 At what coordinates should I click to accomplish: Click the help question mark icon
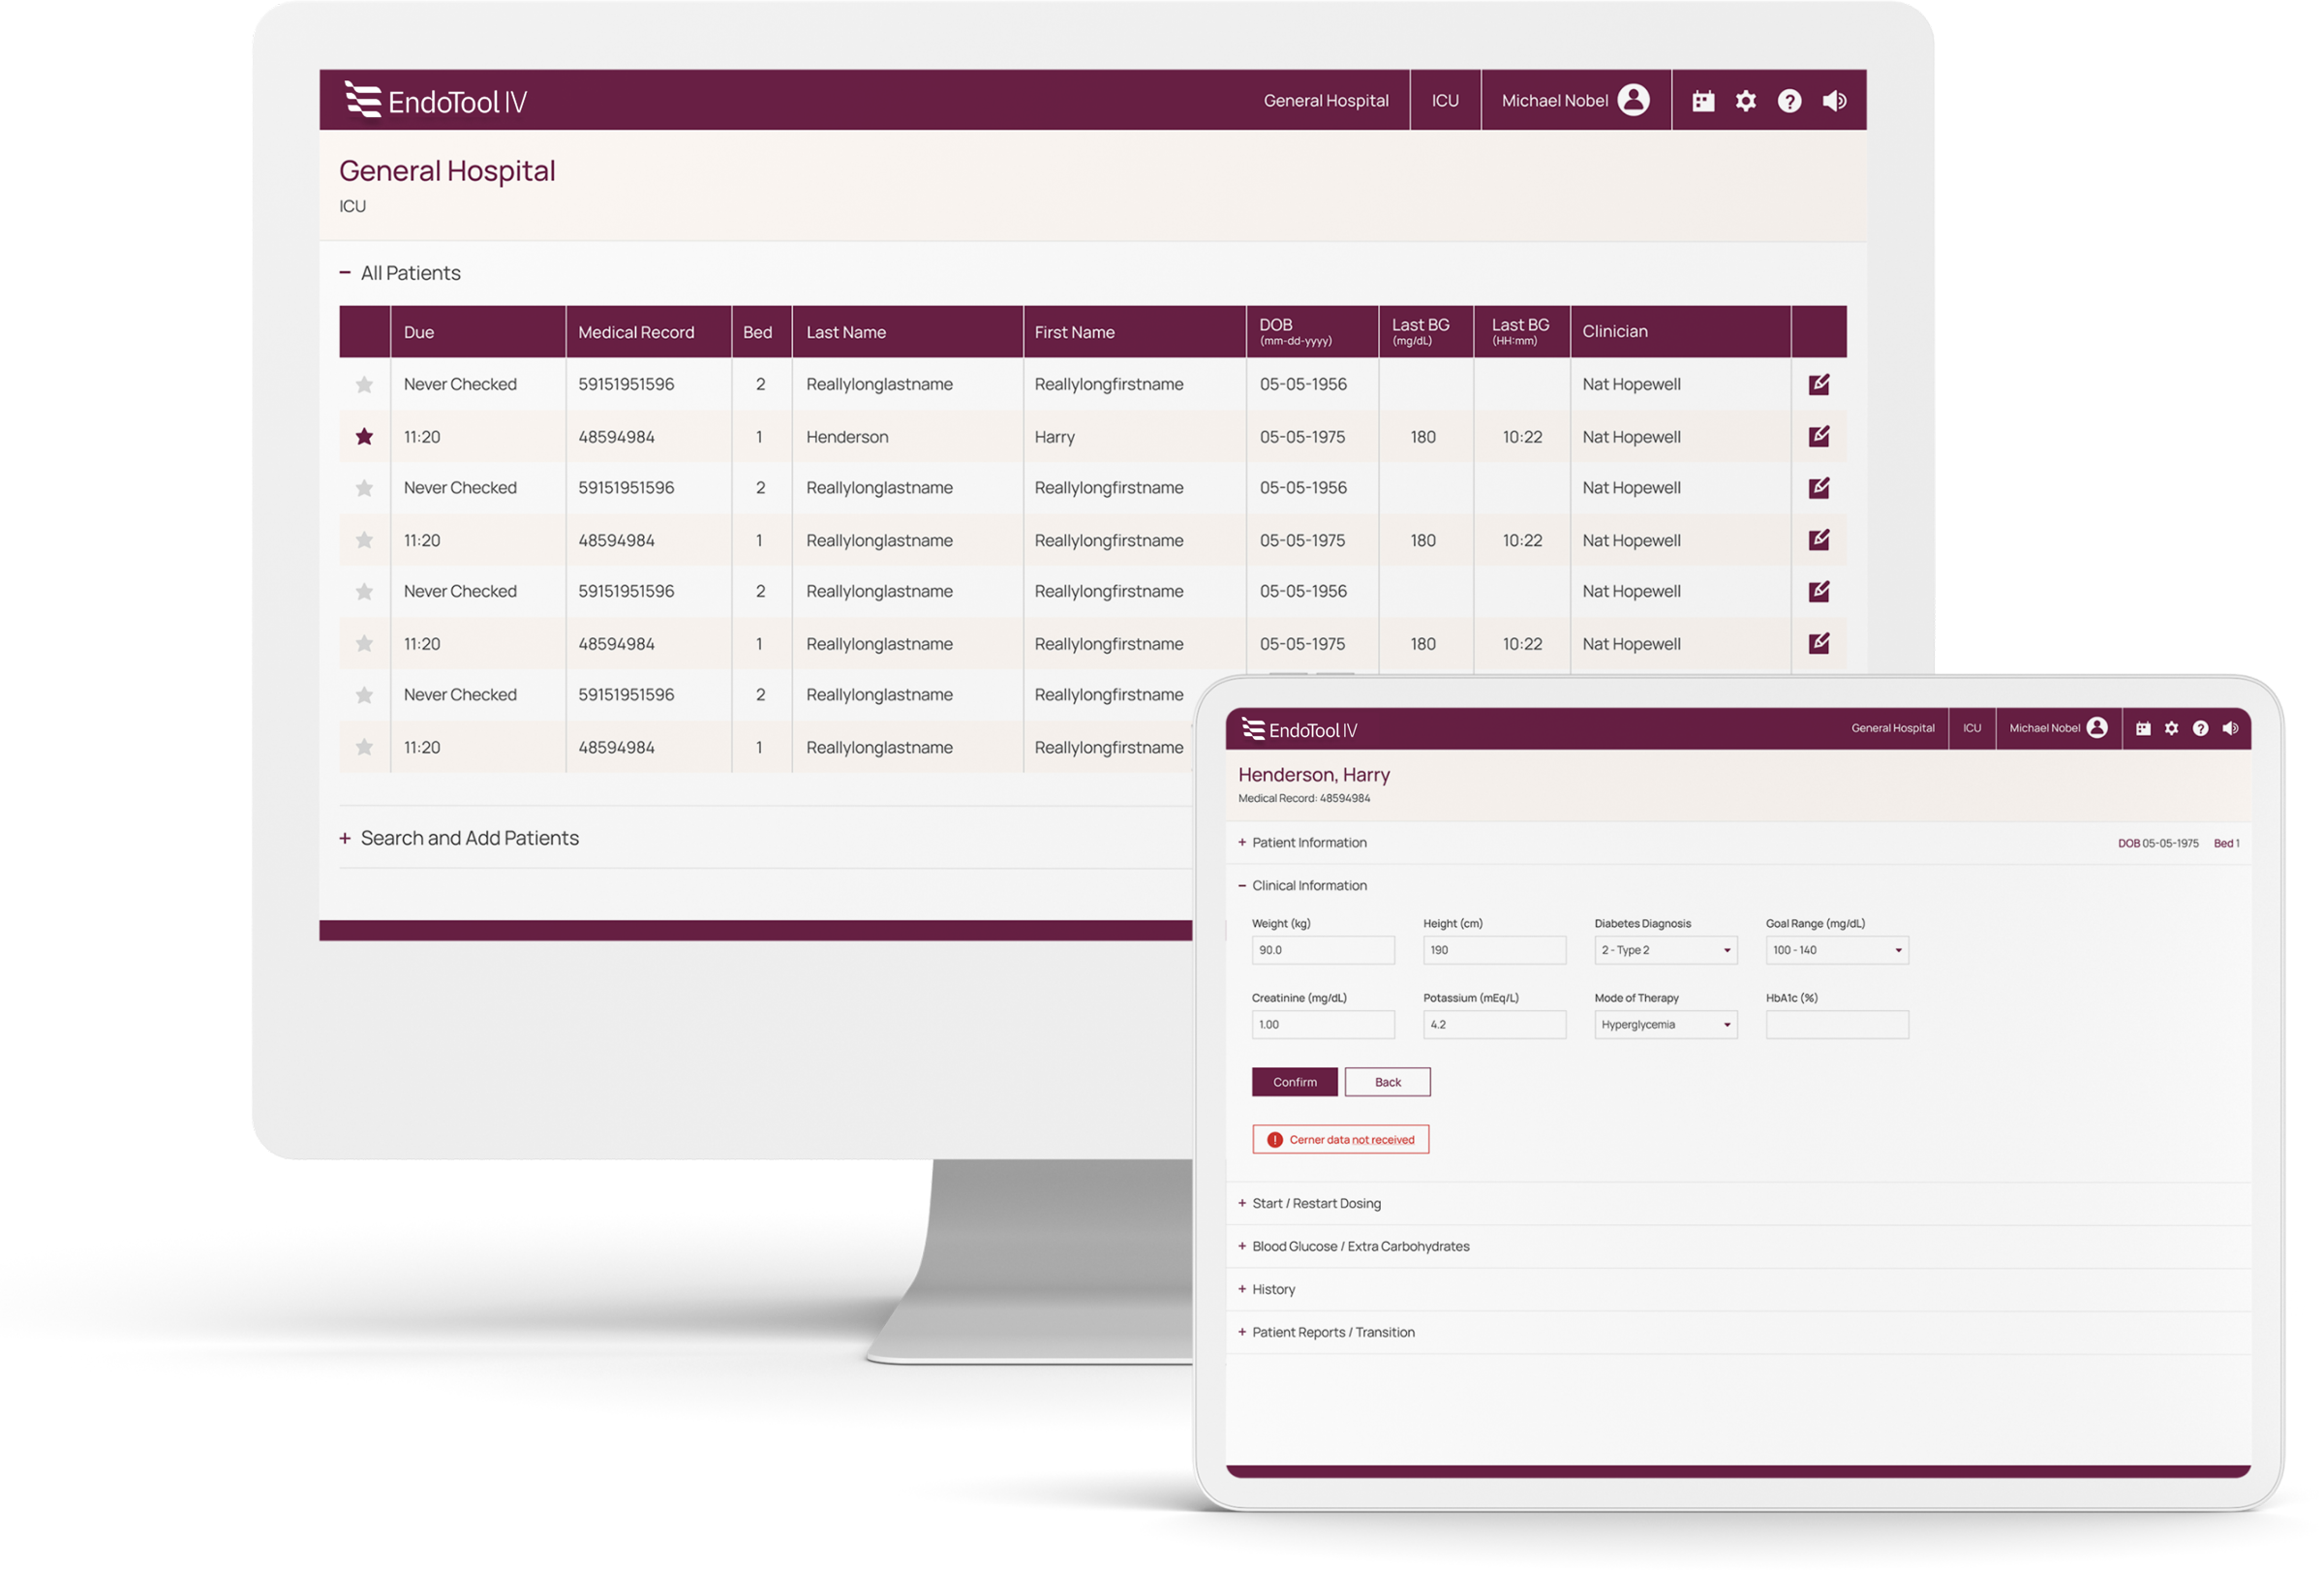[x=1790, y=100]
